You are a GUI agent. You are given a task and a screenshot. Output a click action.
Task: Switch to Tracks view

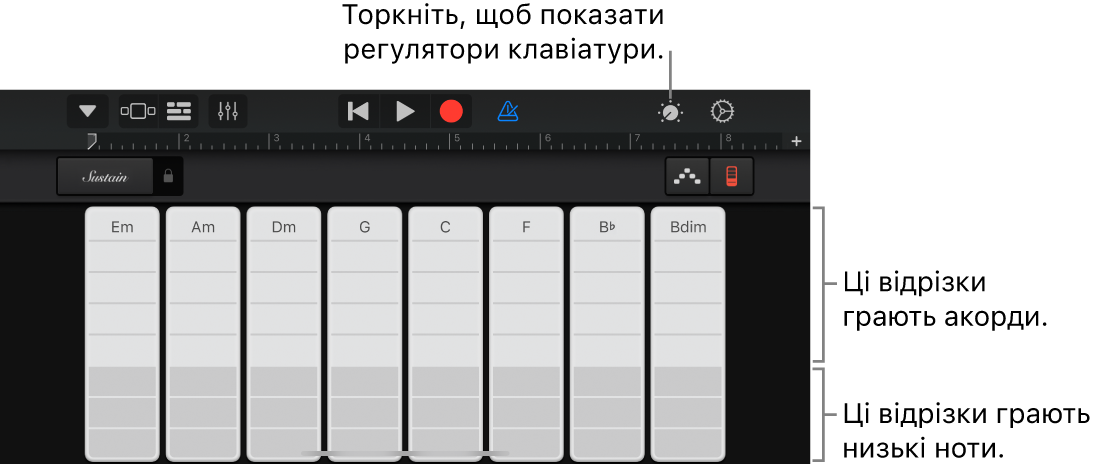(179, 111)
